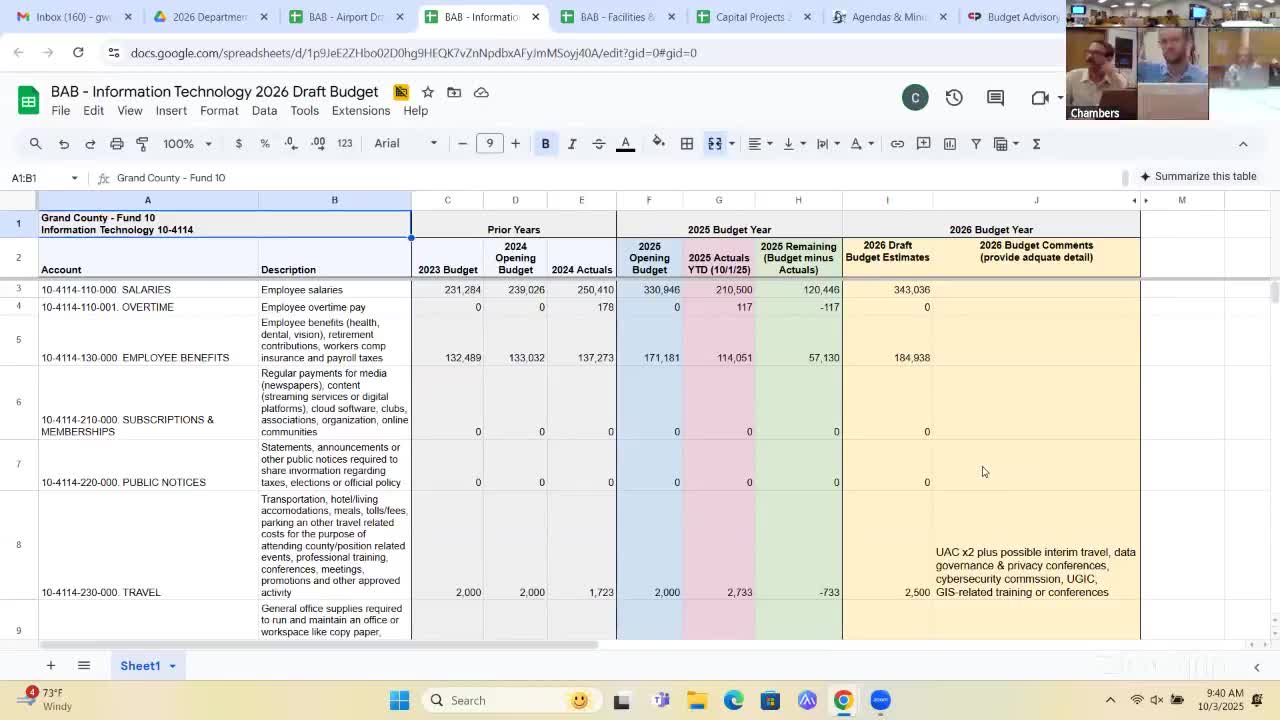This screenshot has width=1280, height=720.
Task: Open the functions (Σ) menu
Action: (1035, 144)
